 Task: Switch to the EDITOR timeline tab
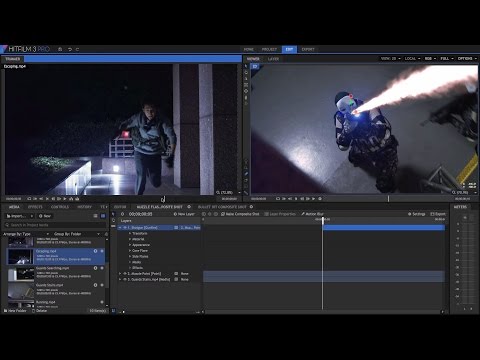(x=120, y=207)
